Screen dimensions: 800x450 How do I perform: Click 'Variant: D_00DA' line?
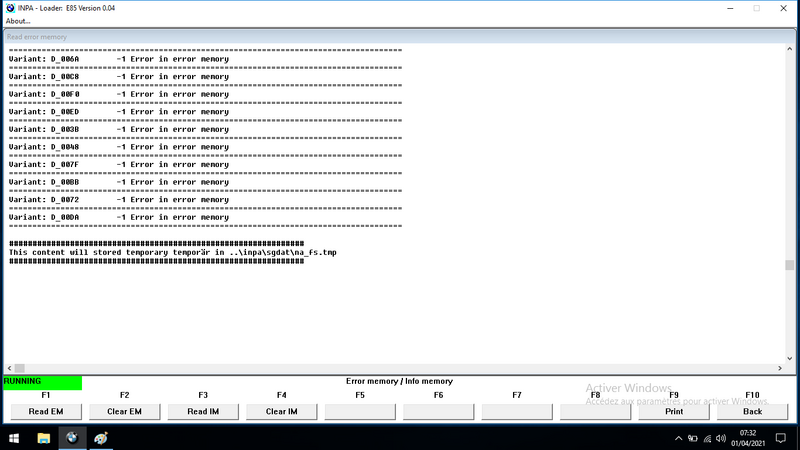(x=118, y=217)
